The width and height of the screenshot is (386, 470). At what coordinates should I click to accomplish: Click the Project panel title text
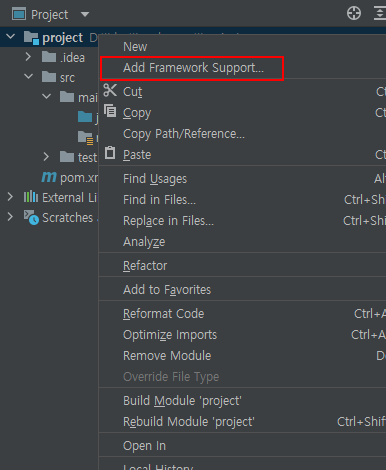[50, 15]
